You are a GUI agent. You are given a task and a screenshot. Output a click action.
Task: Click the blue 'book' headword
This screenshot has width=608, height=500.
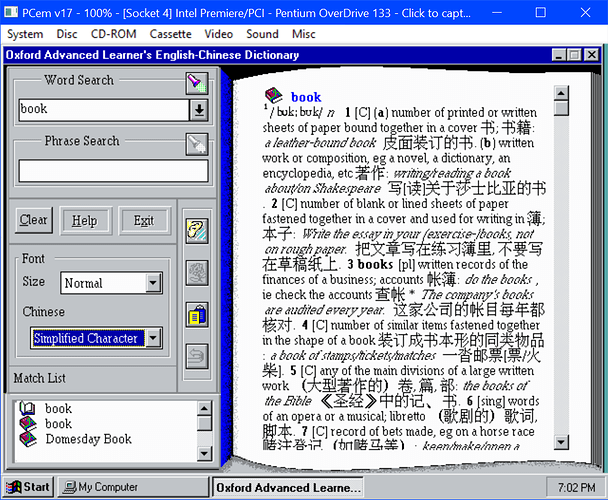click(x=306, y=97)
